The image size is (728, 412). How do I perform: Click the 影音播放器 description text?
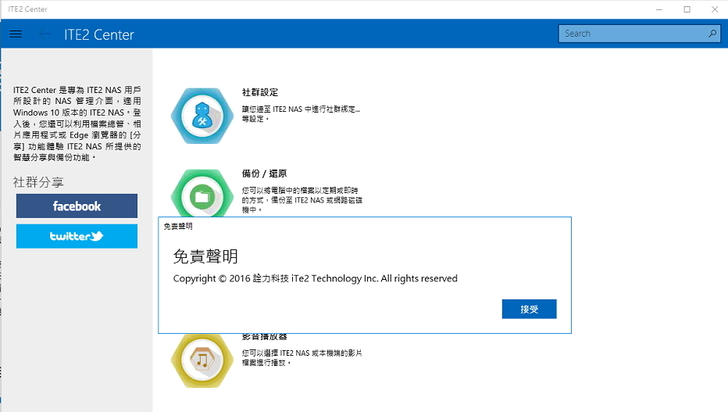click(x=302, y=357)
